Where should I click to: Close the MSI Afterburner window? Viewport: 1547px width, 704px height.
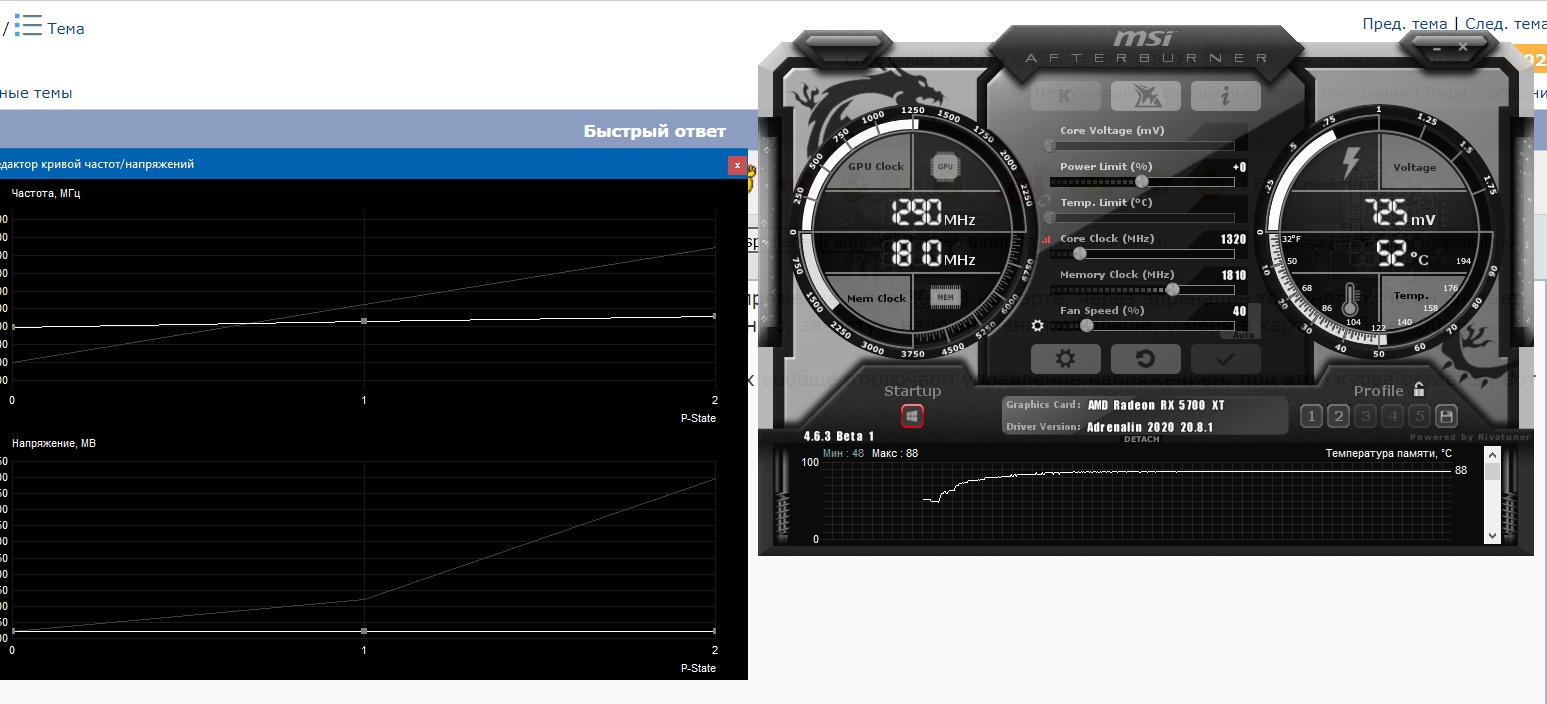(1463, 46)
